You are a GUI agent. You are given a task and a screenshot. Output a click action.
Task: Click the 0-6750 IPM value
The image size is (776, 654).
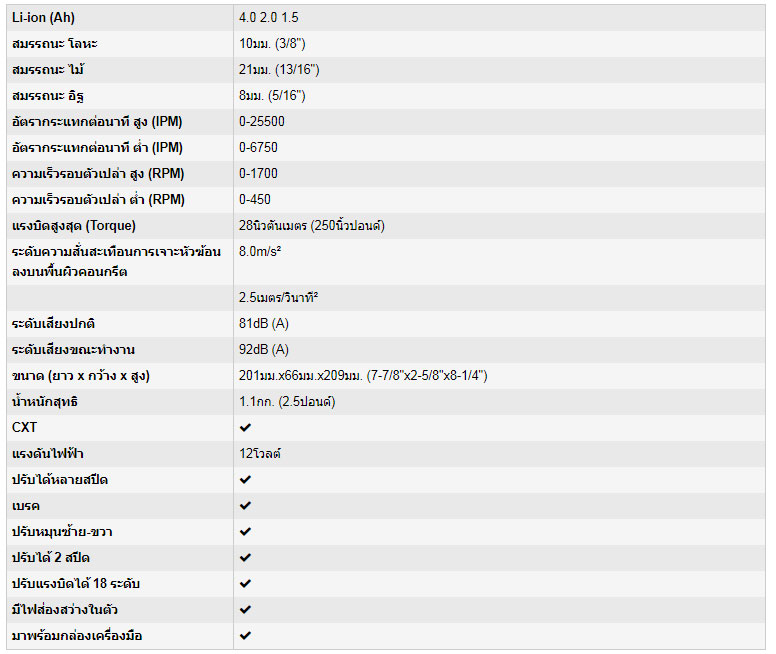(258, 148)
